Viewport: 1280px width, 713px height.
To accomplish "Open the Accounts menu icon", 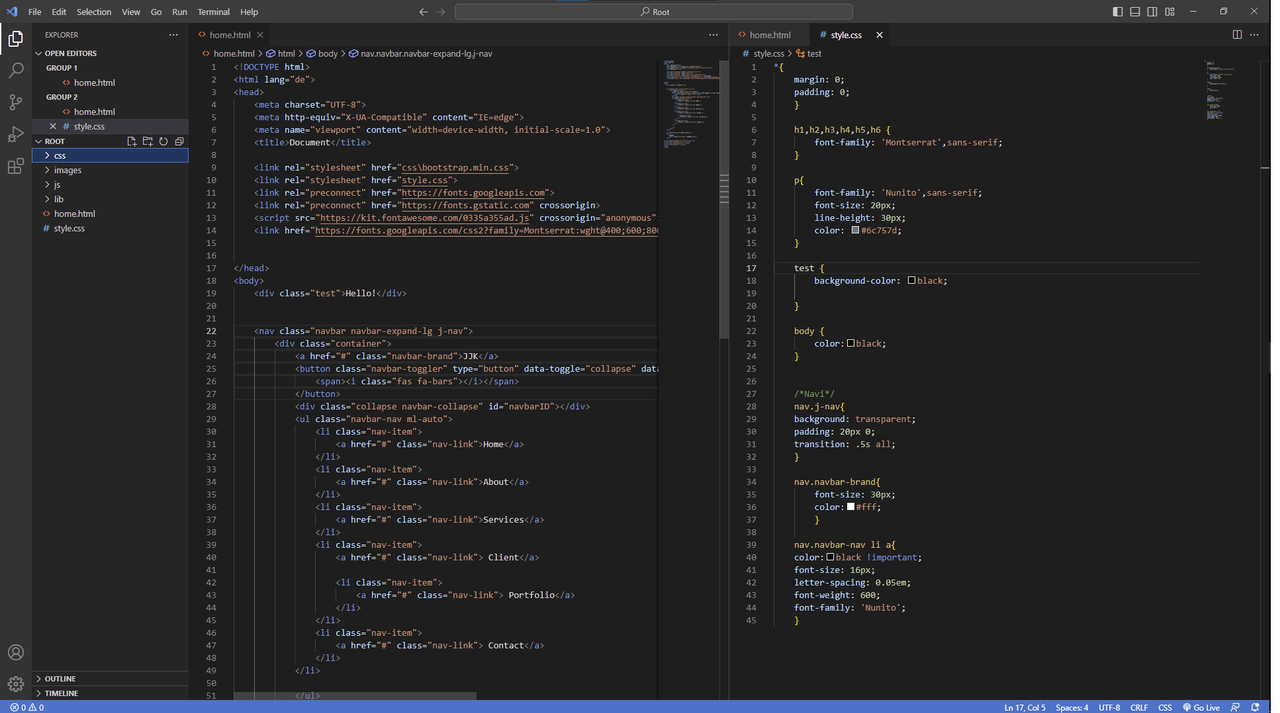I will coord(16,653).
